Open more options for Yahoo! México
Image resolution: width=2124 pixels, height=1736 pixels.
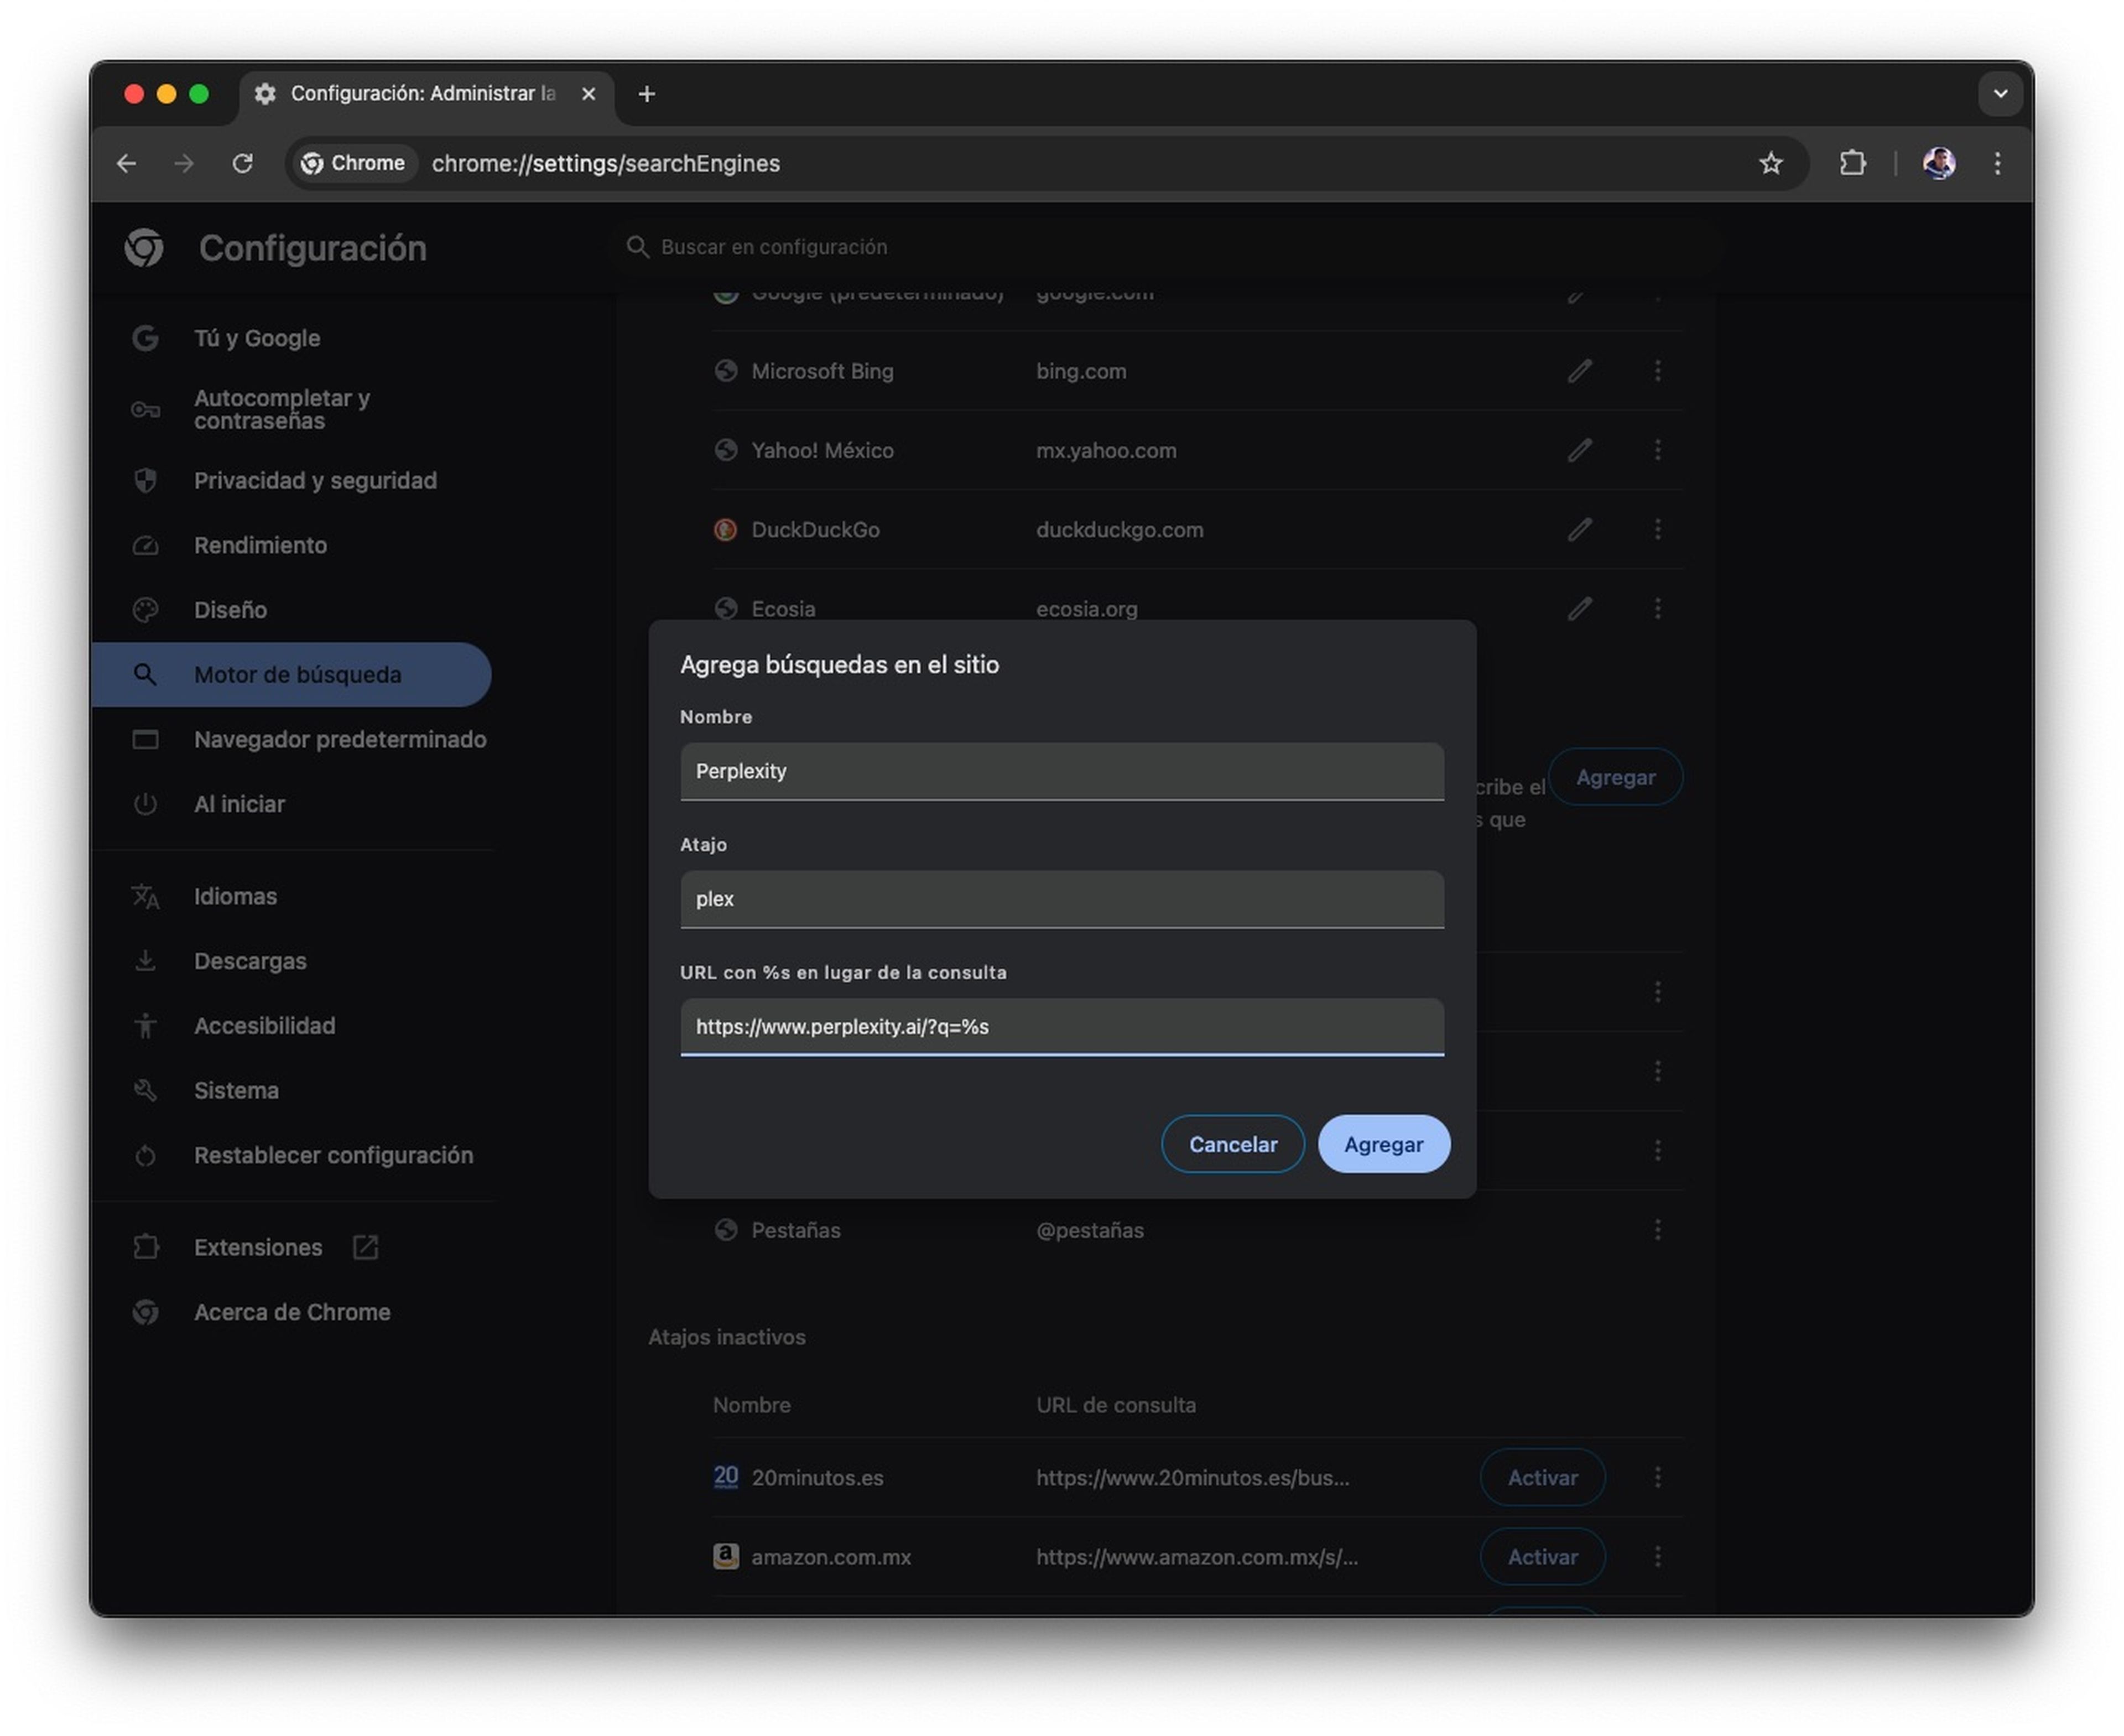coord(1658,450)
